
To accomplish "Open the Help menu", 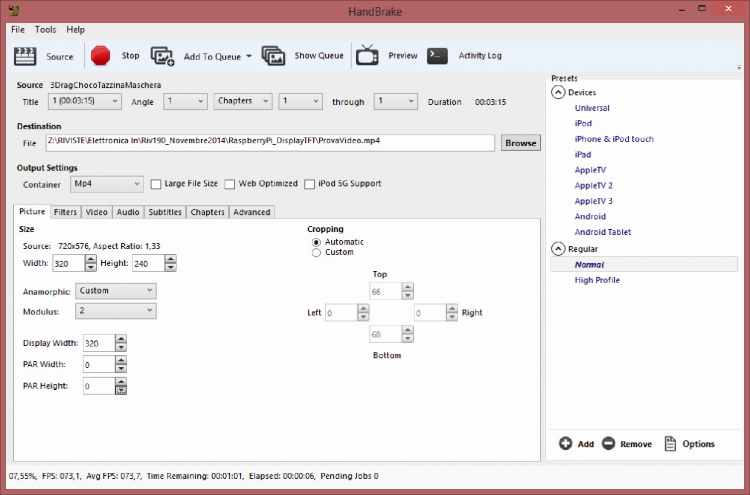I will coord(76,30).
